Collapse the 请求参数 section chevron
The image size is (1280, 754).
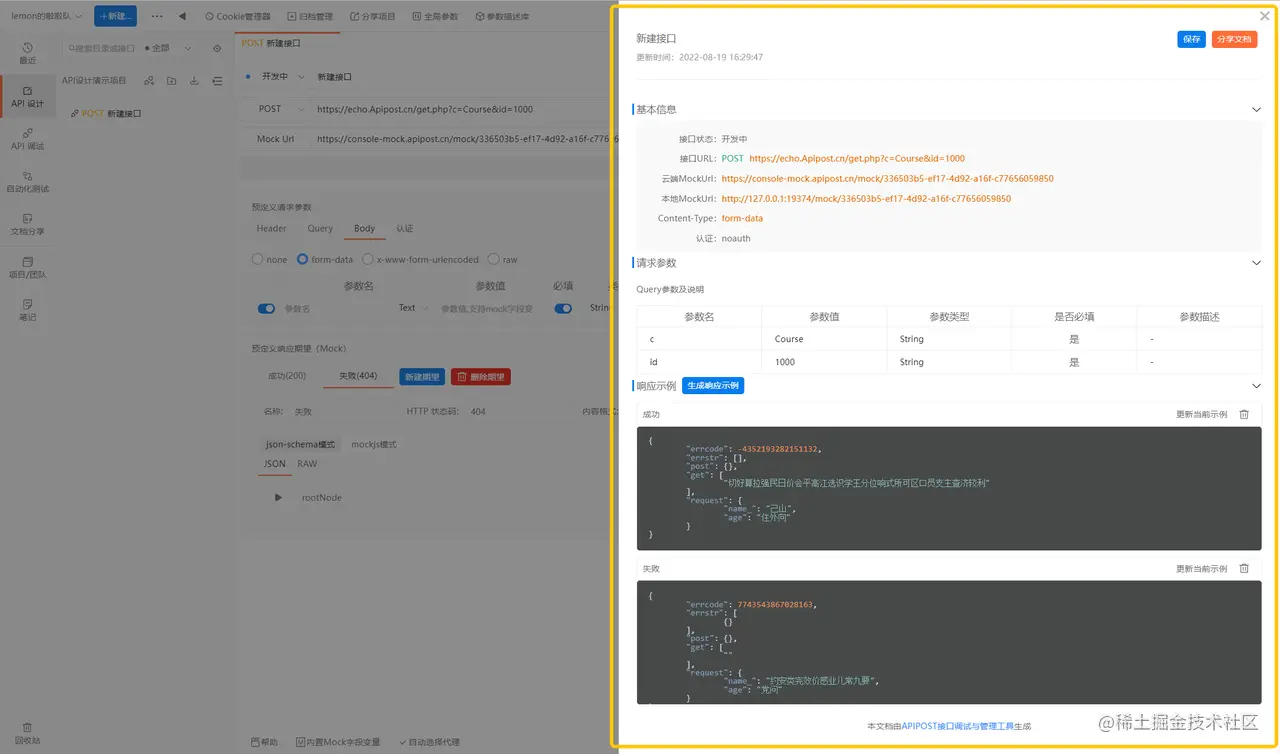point(1257,263)
